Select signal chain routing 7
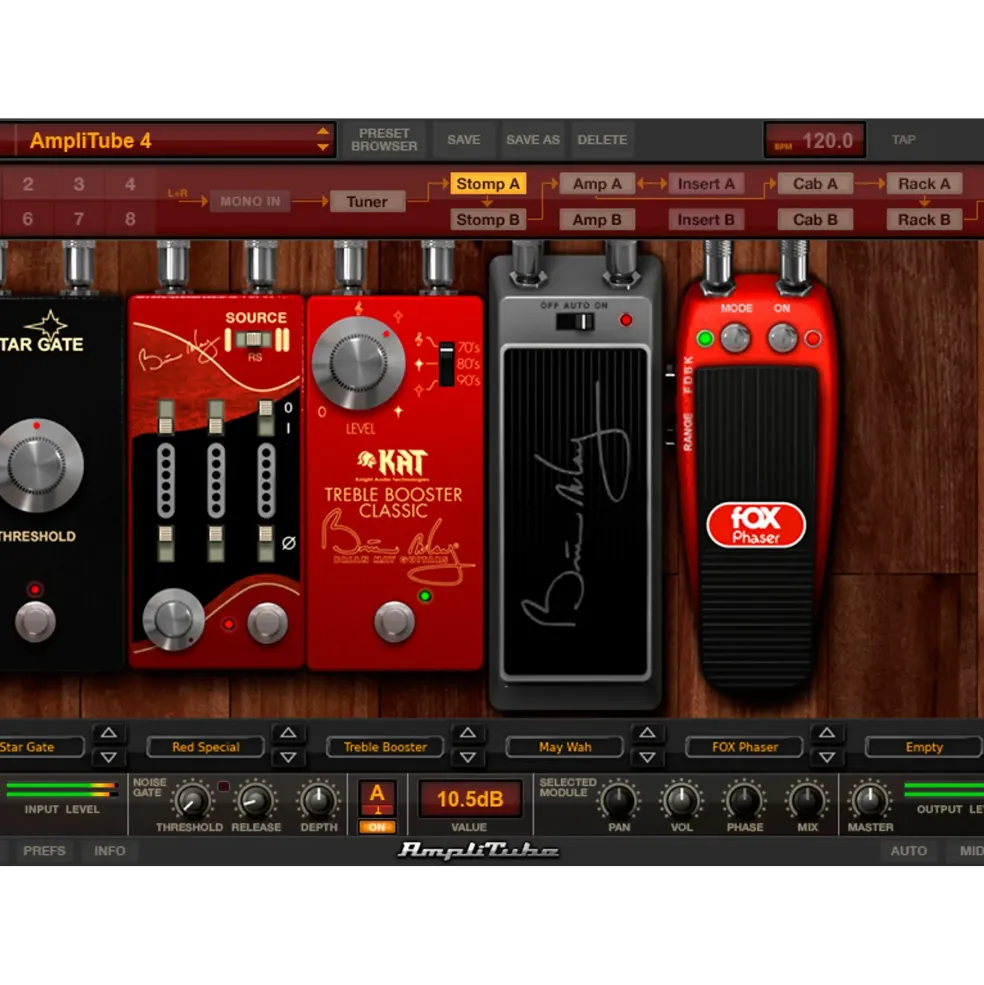The width and height of the screenshot is (984, 985). pyautogui.click(x=79, y=219)
